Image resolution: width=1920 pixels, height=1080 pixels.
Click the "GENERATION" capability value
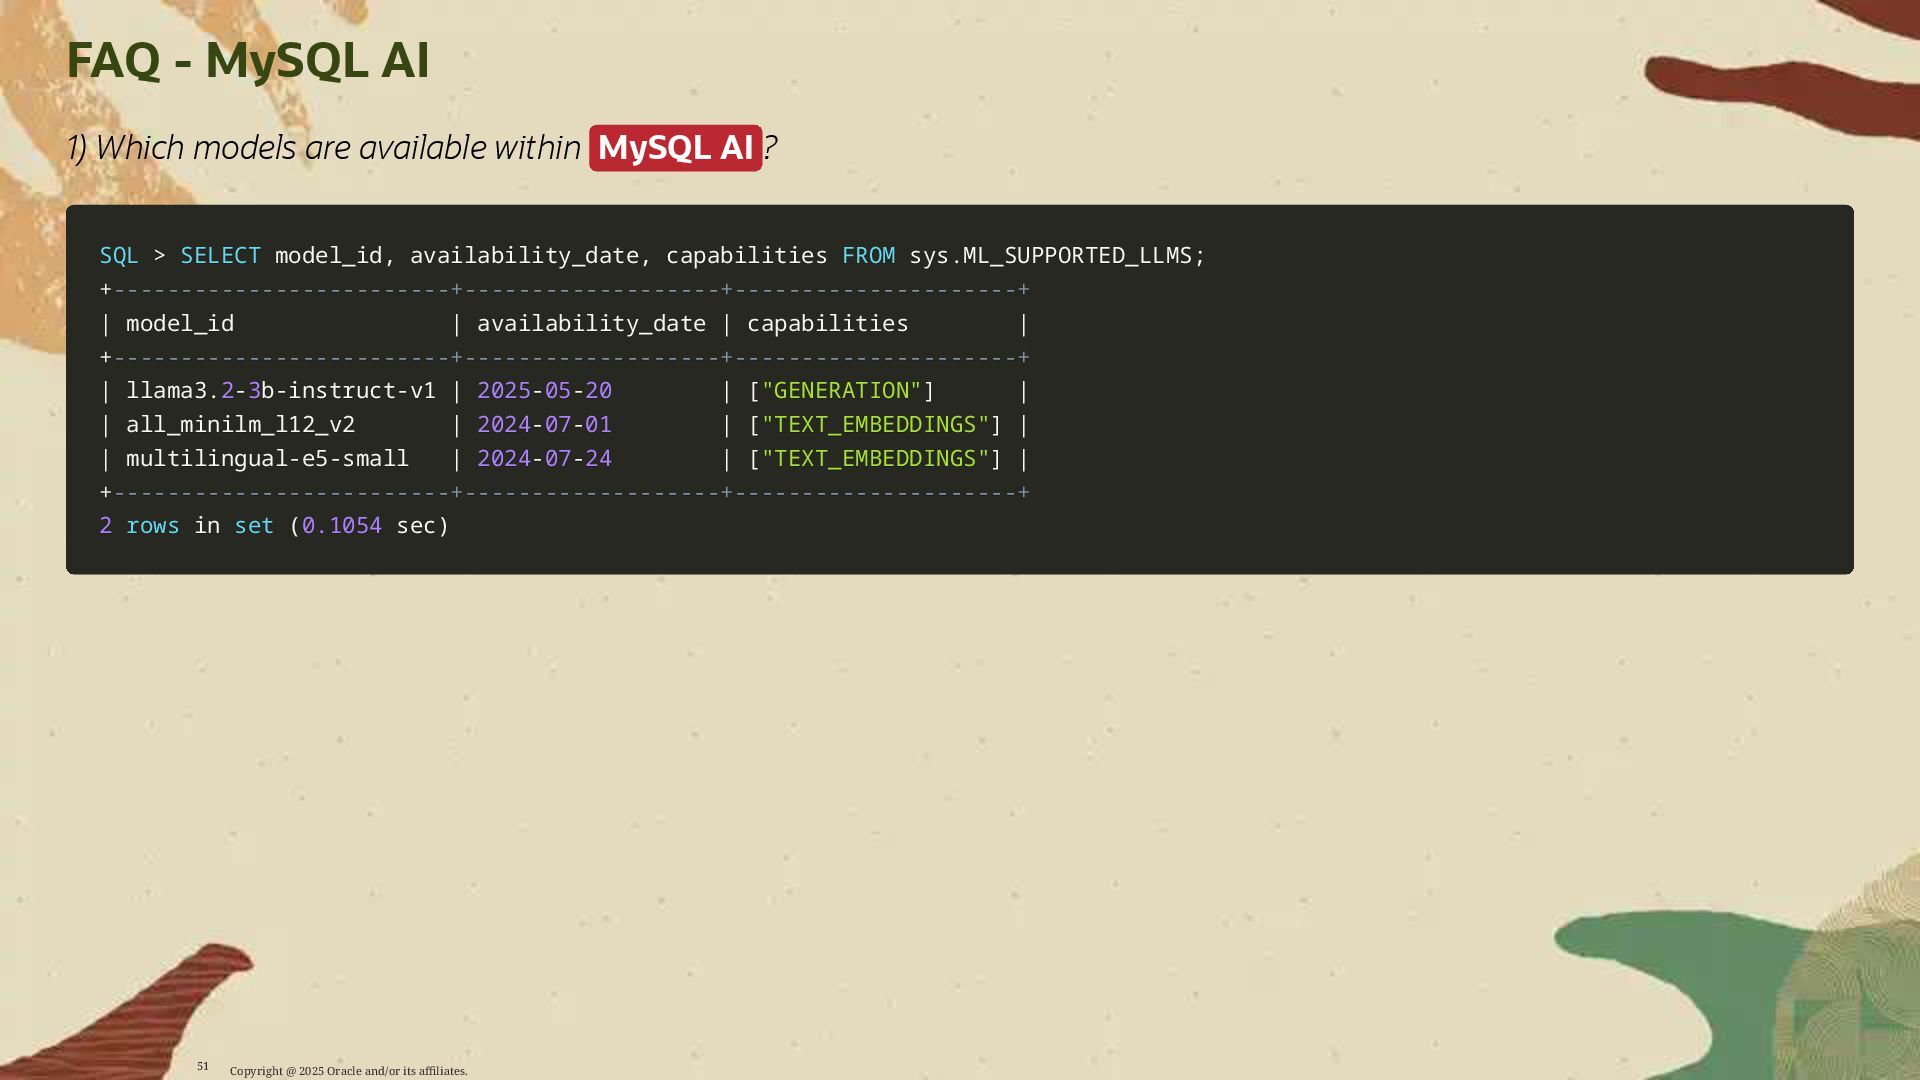coord(841,391)
